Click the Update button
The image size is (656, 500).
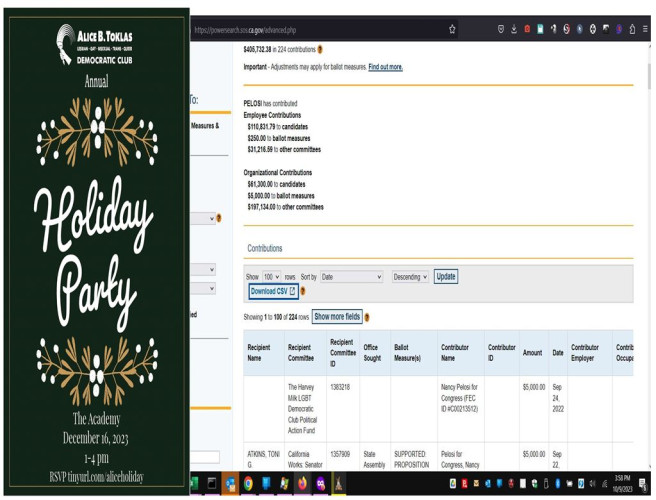pyautogui.click(x=446, y=277)
